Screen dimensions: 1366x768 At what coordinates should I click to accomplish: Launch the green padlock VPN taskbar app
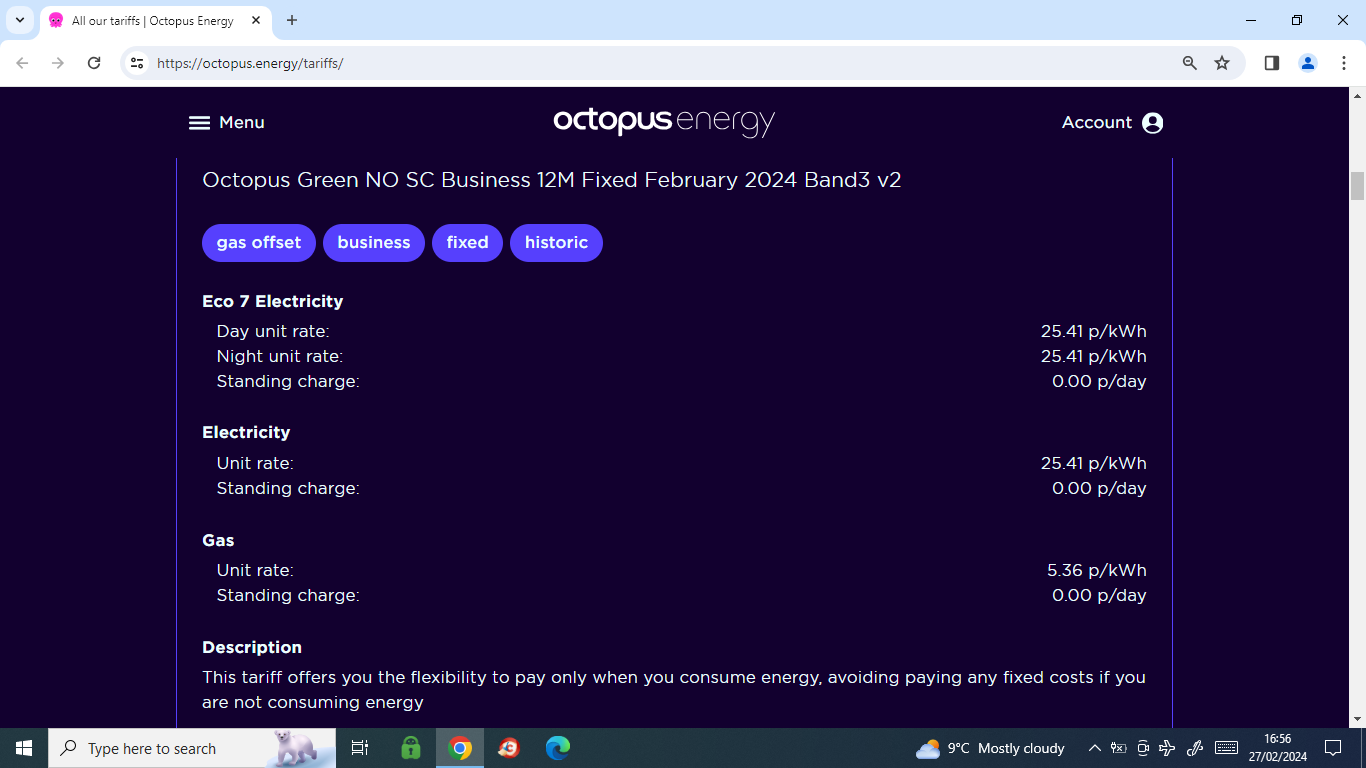pos(411,748)
